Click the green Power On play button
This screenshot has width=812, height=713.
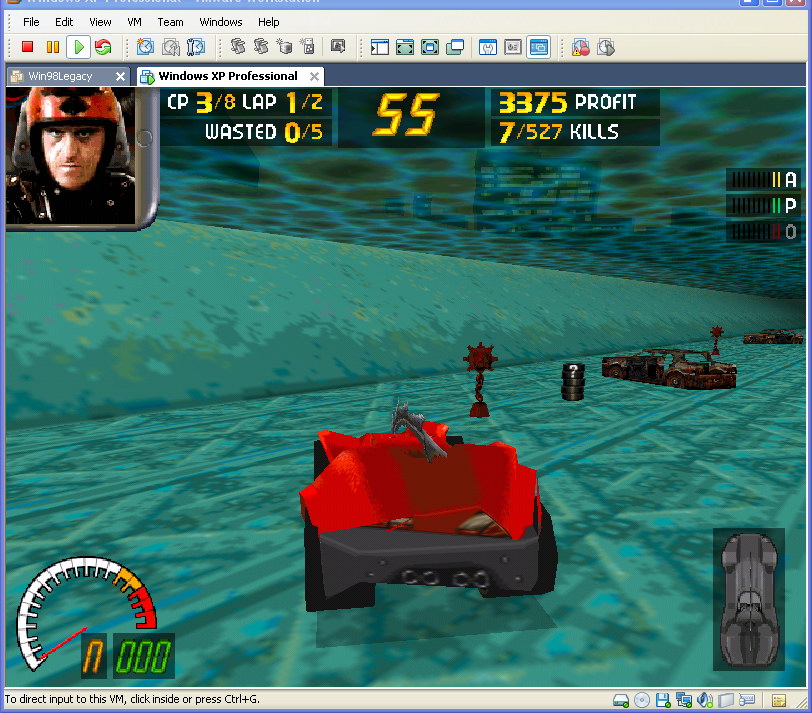click(79, 47)
